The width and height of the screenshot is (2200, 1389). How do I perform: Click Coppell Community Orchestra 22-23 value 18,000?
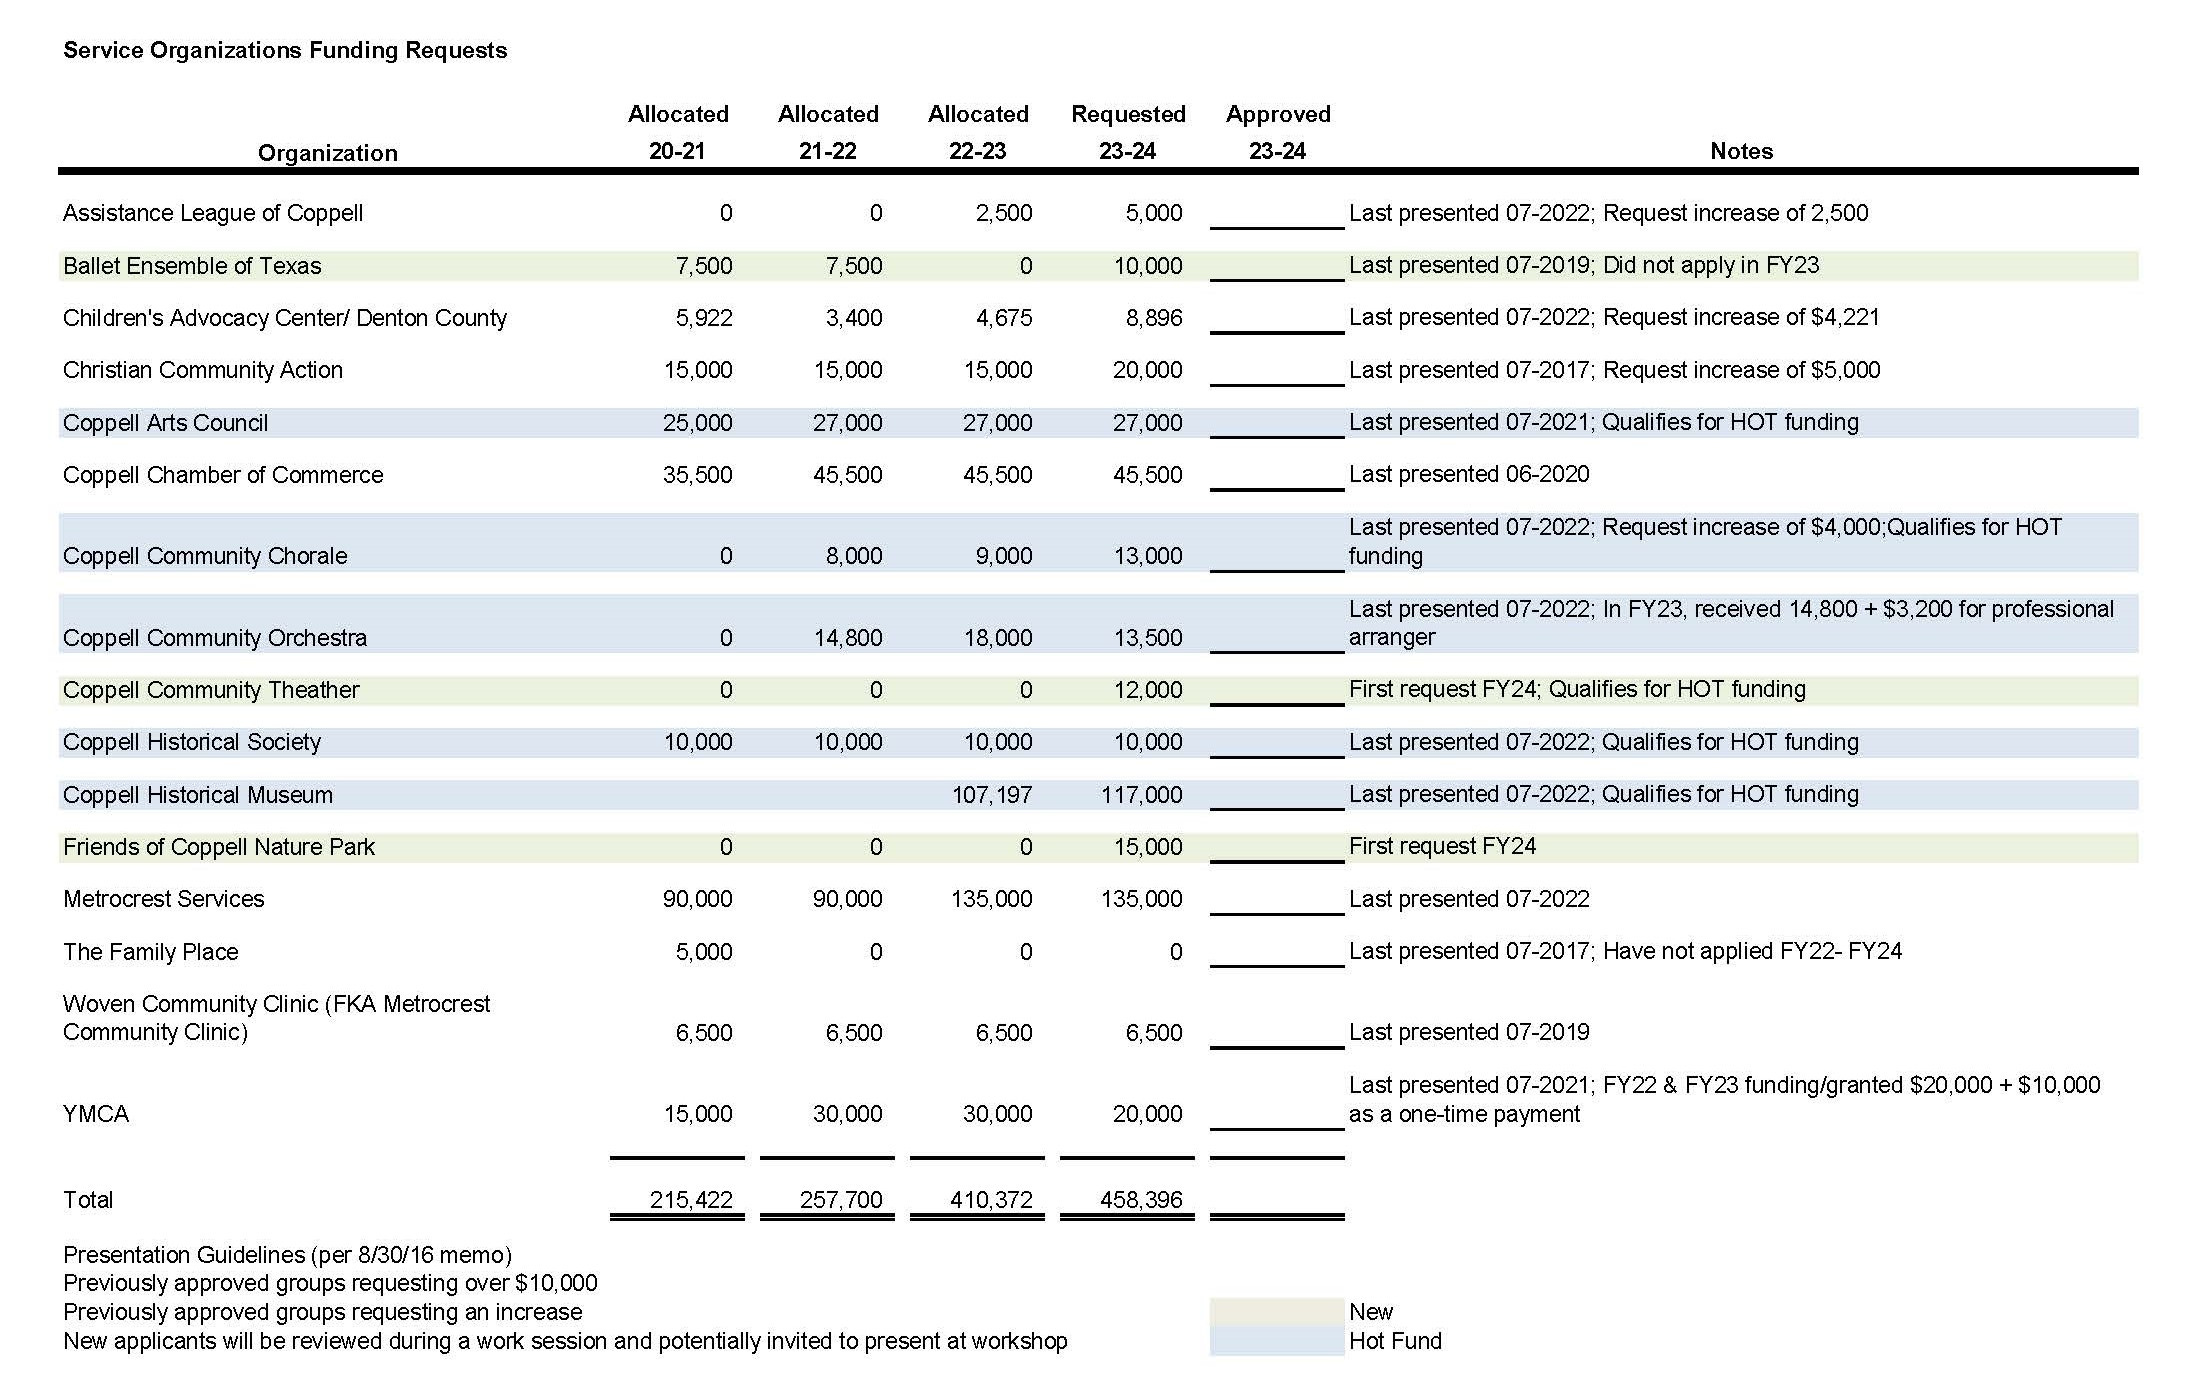pyautogui.click(x=998, y=638)
